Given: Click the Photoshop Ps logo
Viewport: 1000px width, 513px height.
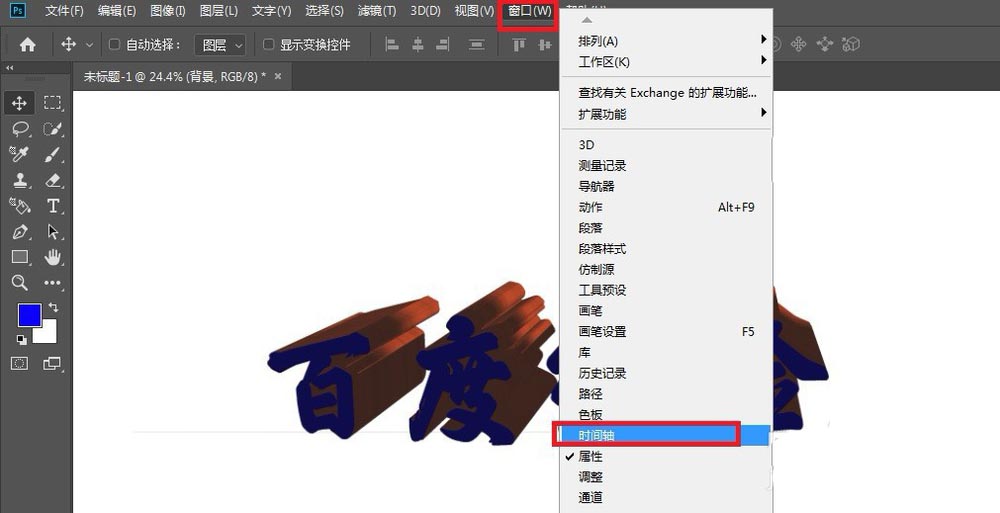Looking at the screenshot, I should pos(18,10).
